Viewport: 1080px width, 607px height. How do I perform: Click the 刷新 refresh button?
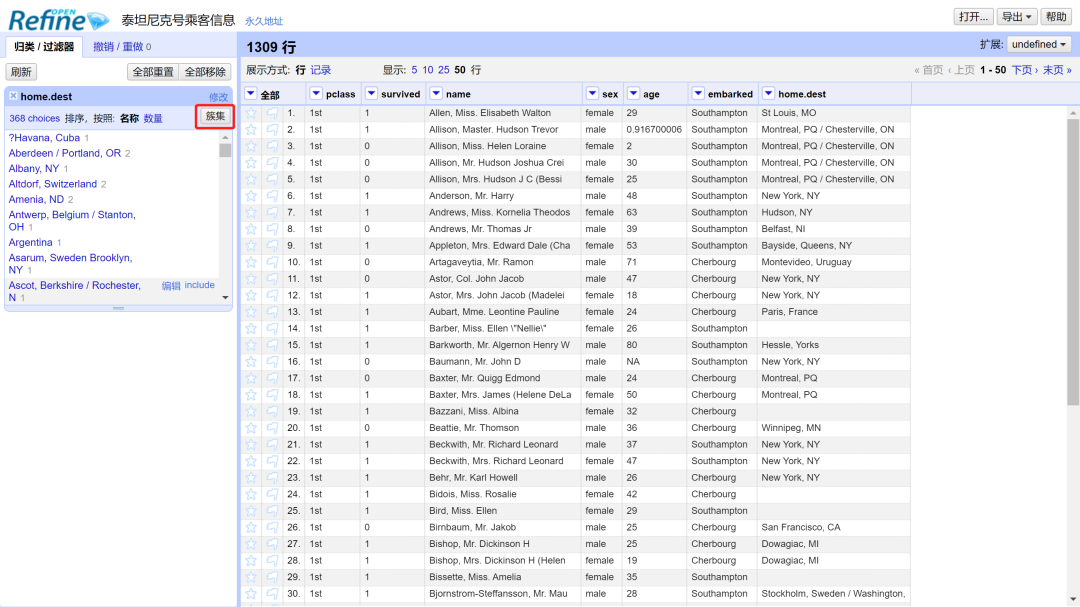(x=21, y=72)
